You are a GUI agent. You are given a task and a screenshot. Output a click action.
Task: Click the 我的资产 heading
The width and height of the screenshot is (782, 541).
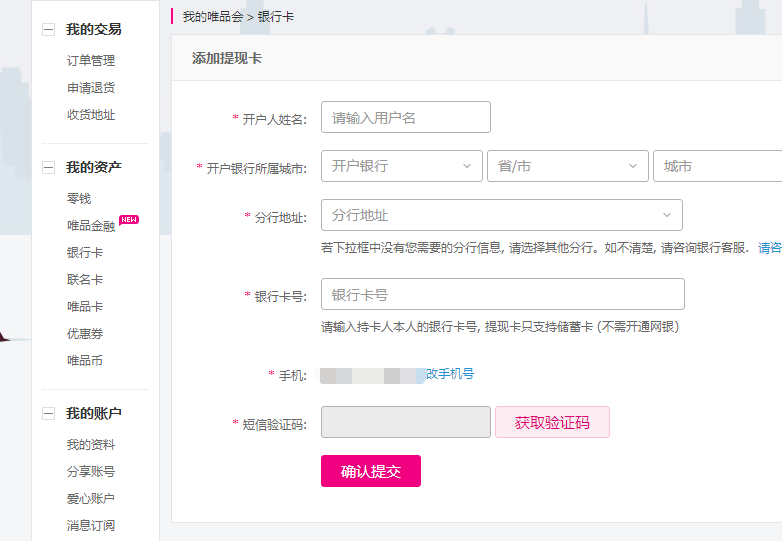(x=94, y=167)
